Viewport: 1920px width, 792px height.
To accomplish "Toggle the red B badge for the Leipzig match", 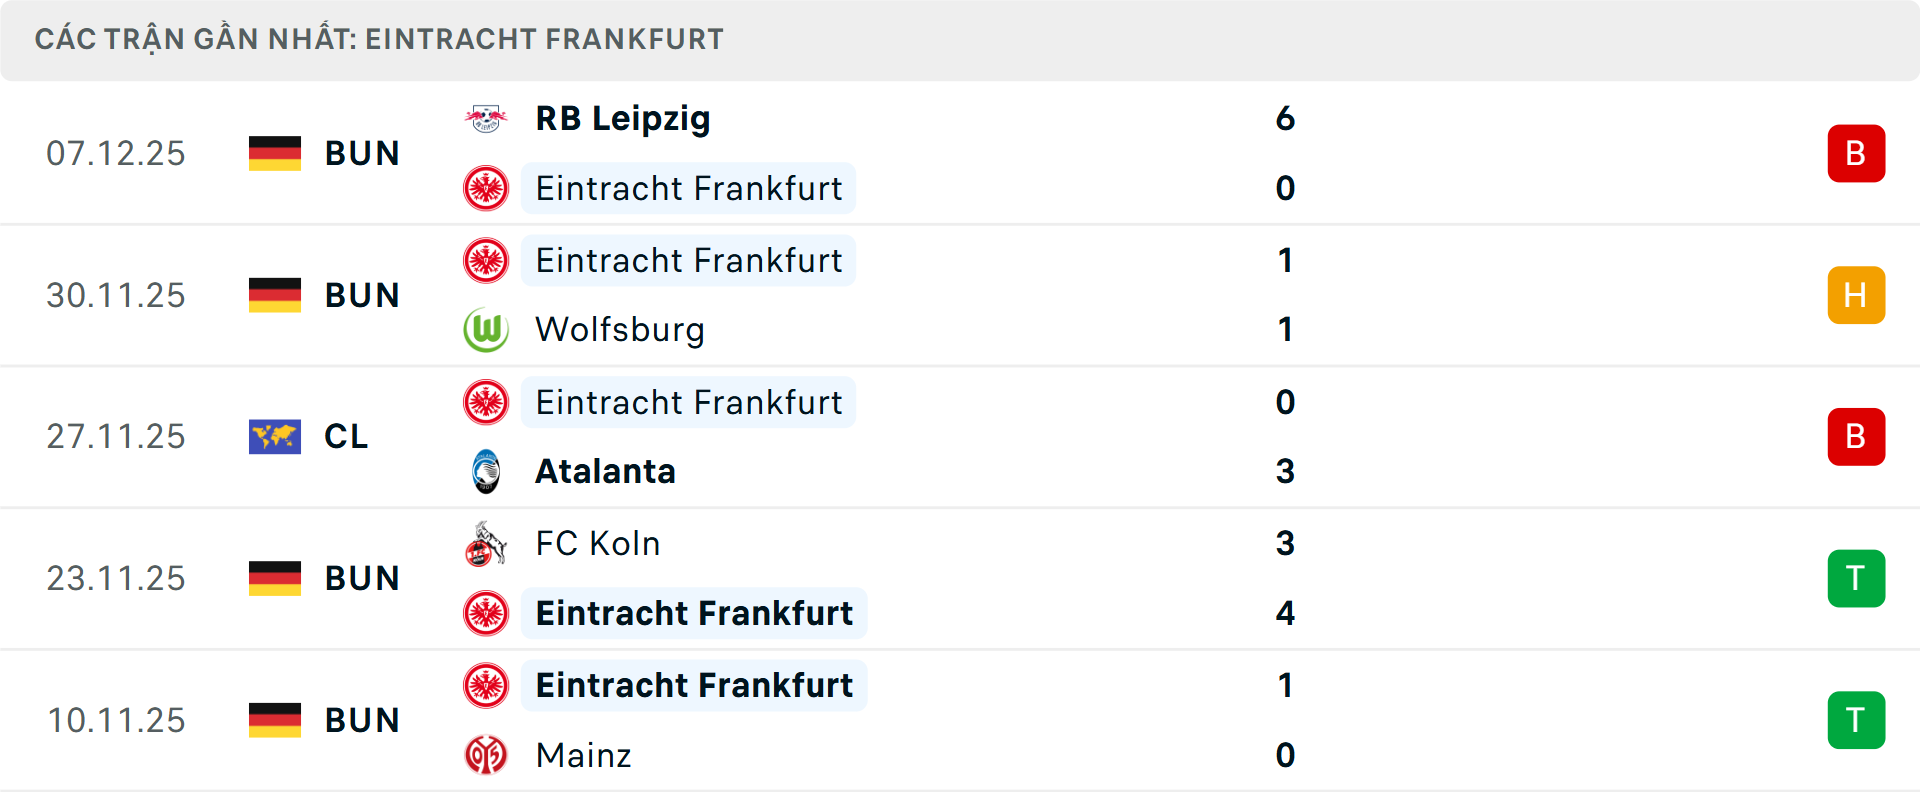I will [x=1856, y=153].
